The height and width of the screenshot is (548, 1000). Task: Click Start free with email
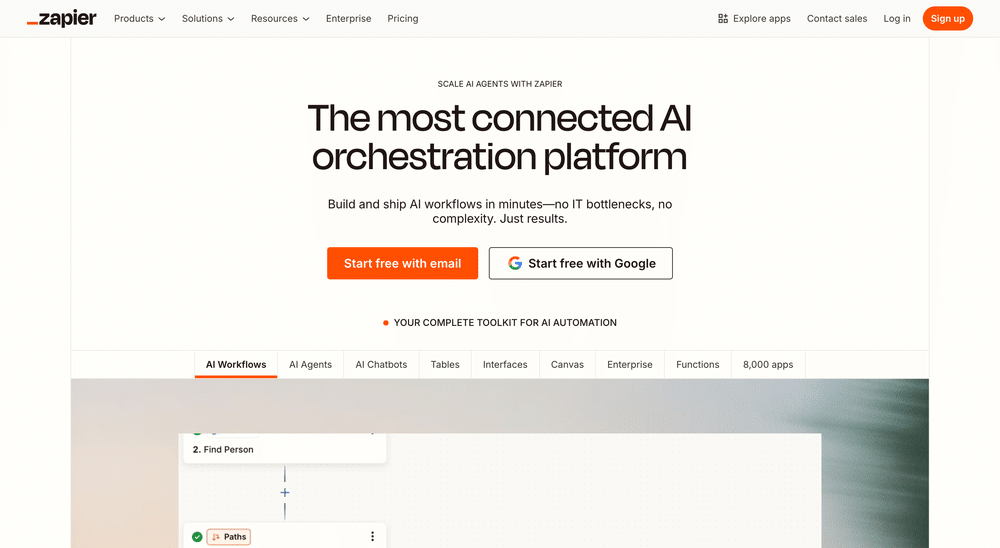(x=402, y=263)
